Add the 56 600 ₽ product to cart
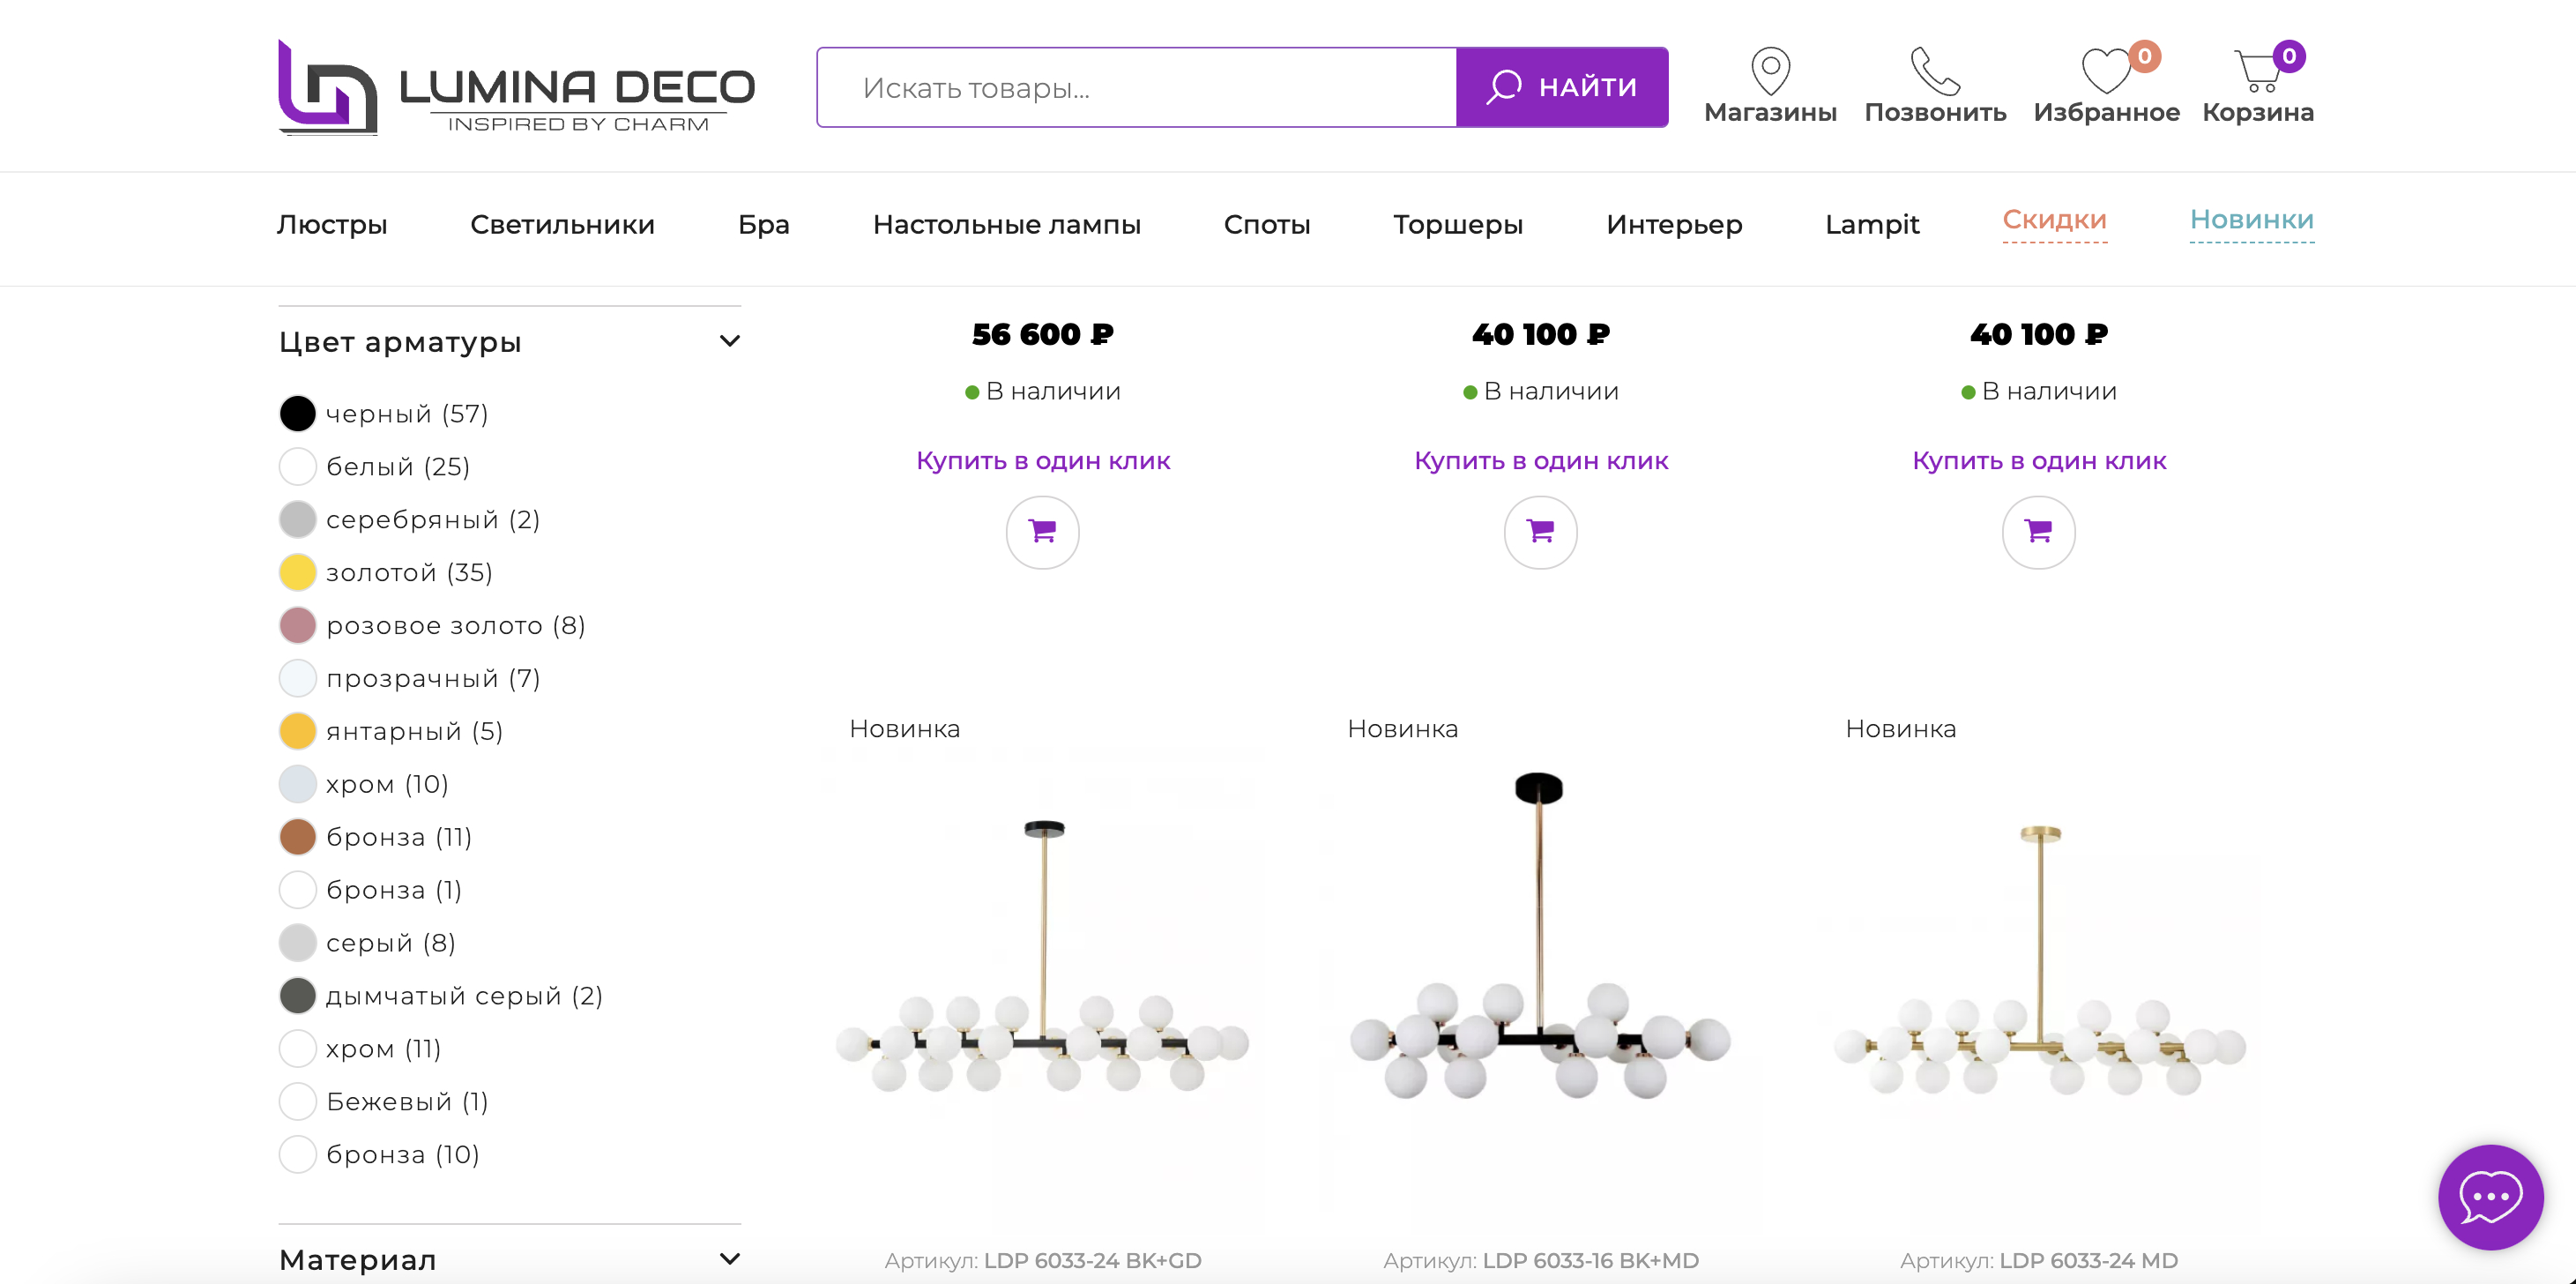2576x1284 pixels. click(1042, 532)
